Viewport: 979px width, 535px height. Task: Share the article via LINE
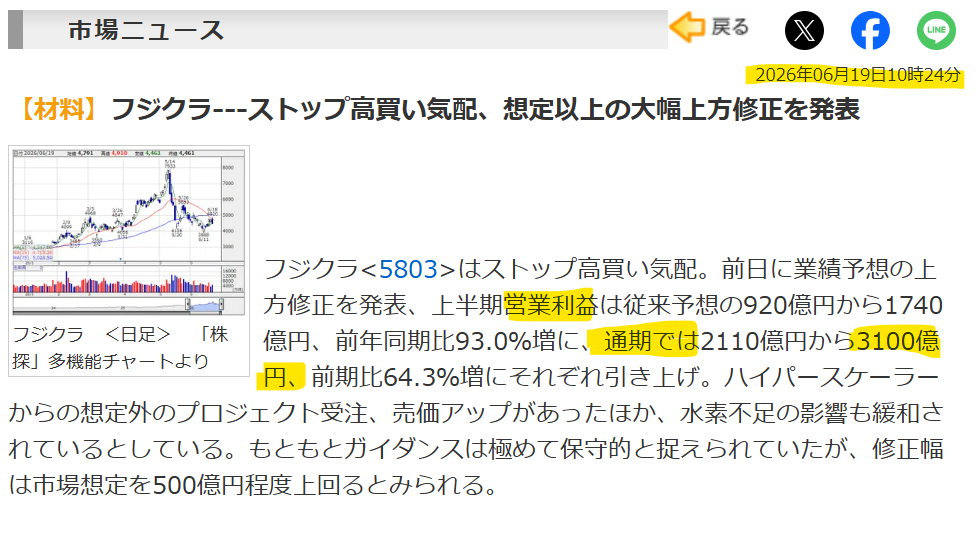click(x=936, y=30)
